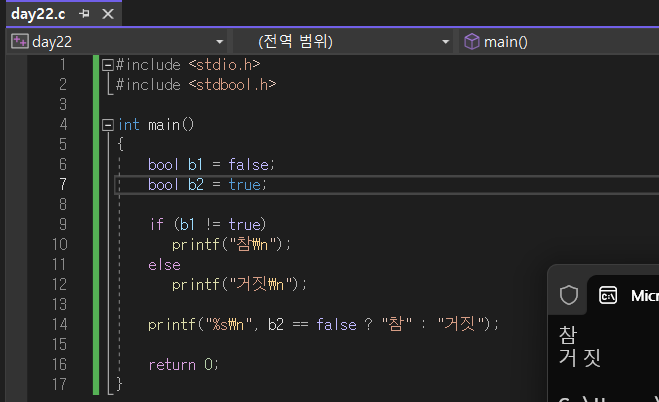Screen dimensions: 659x402
Task: Click the 'int' keyword of main
Action: click(x=129, y=125)
